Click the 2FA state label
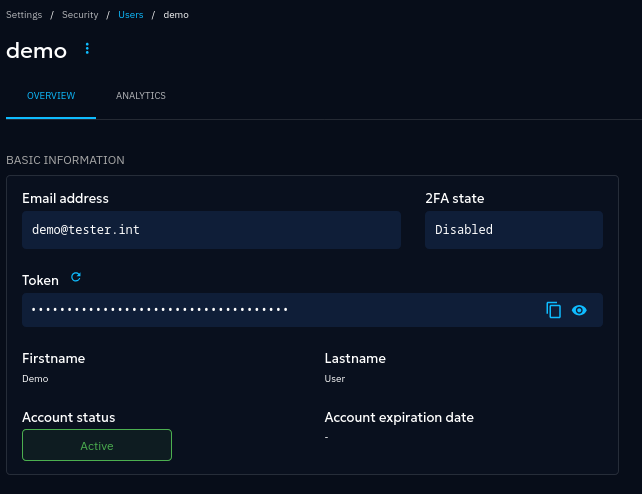Screen dimensions: 642x494 pyautogui.click(x=454, y=199)
